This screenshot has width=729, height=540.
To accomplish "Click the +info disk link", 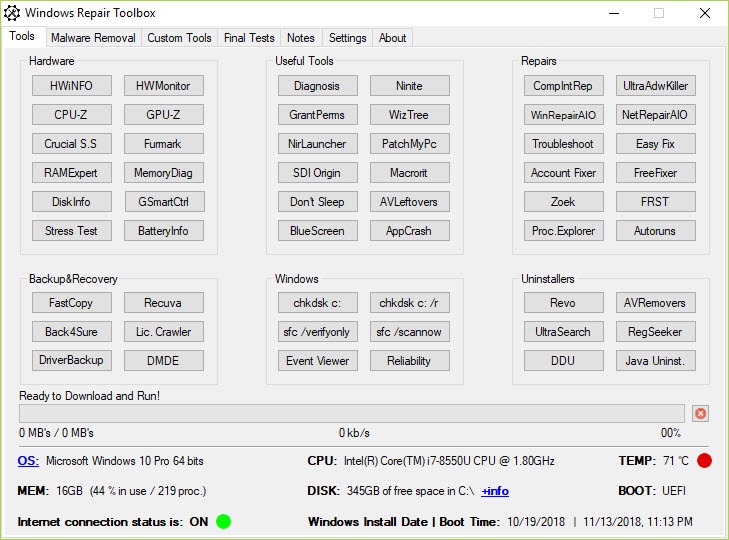I will click(x=495, y=491).
